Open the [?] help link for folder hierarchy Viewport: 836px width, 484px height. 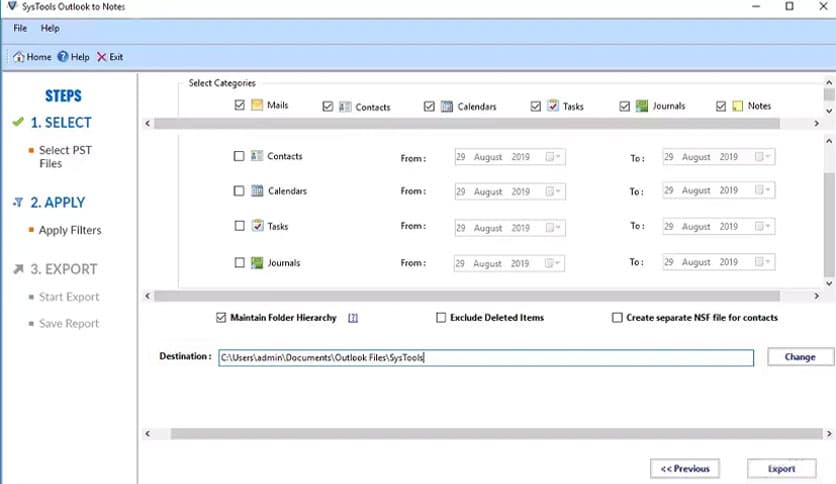(x=353, y=318)
